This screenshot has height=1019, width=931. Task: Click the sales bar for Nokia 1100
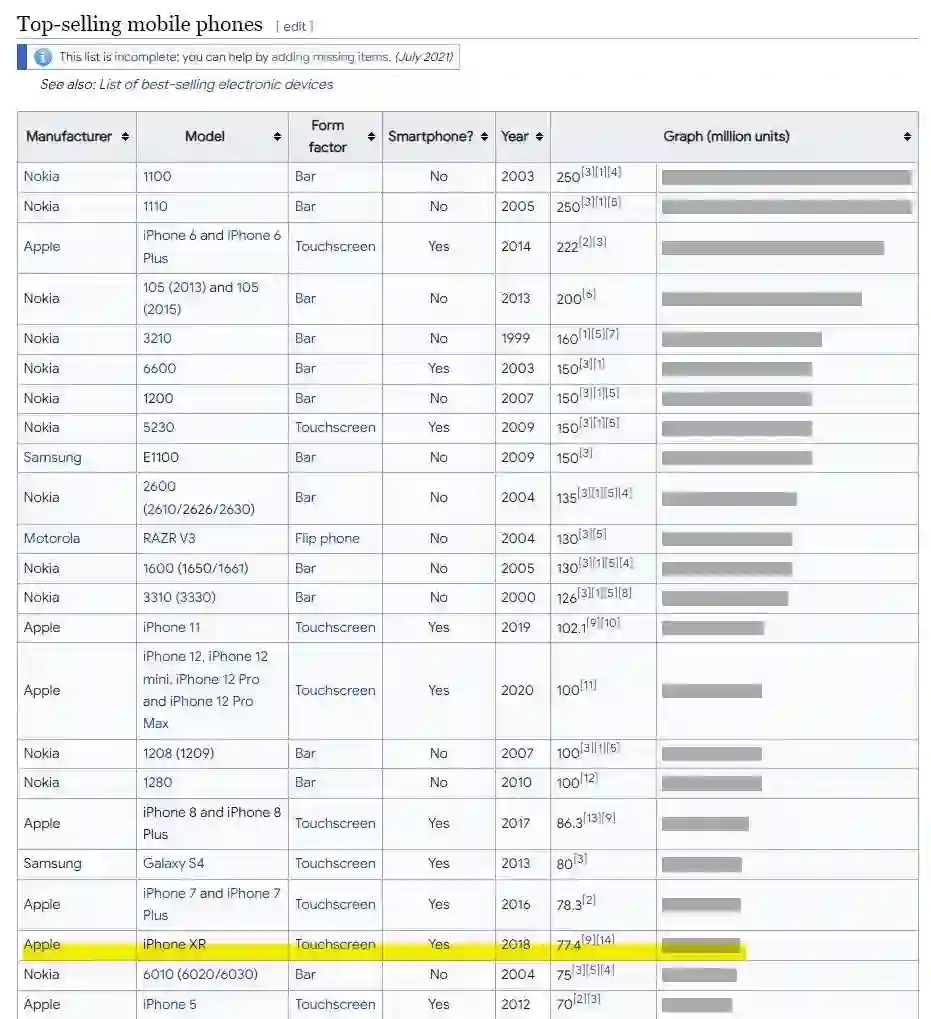[787, 177]
